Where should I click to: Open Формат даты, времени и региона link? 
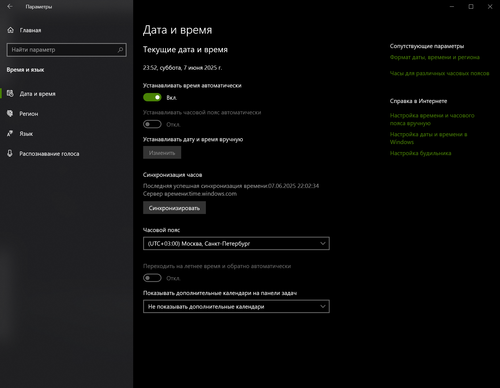tap(435, 57)
